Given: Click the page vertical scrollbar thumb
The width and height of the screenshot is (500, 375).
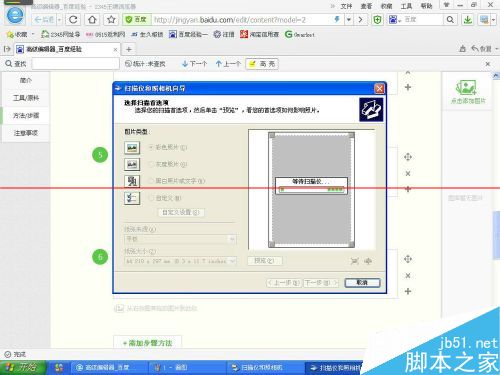Looking at the screenshot, I should 496,235.
